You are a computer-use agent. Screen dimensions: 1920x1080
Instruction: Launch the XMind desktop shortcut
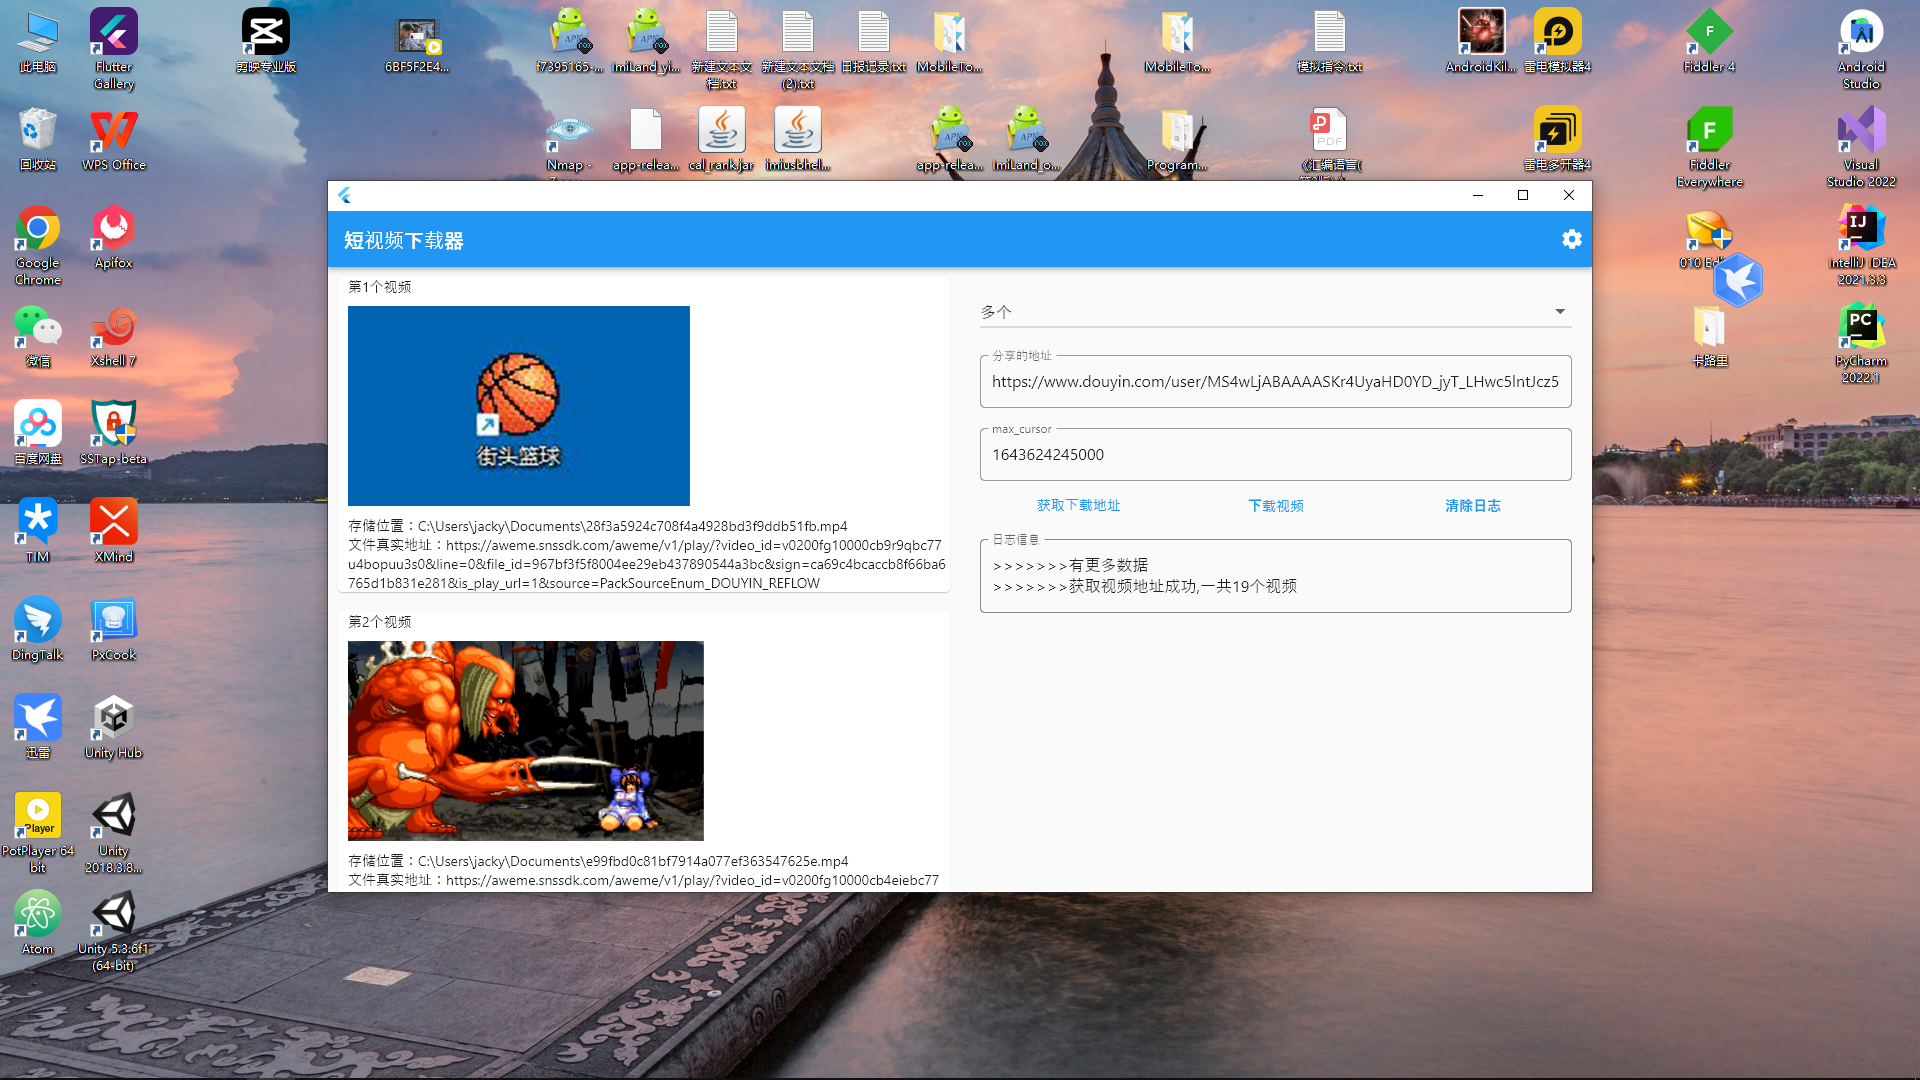click(113, 523)
